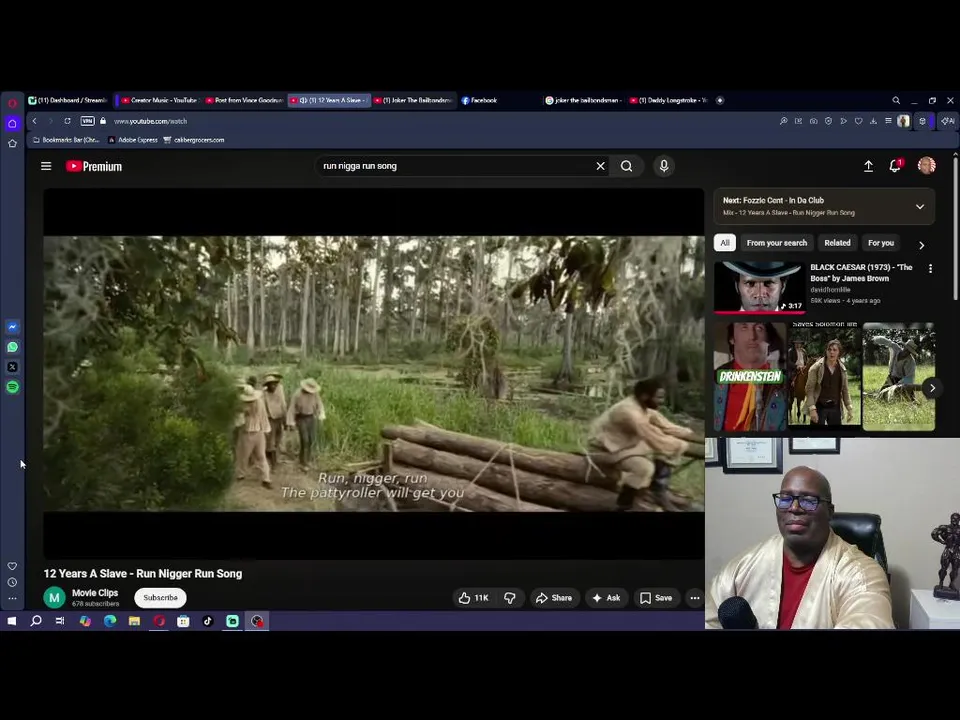This screenshot has height=720, width=960.
Task: Start voice search with the microphone icon
Action: tap(664, 166)
